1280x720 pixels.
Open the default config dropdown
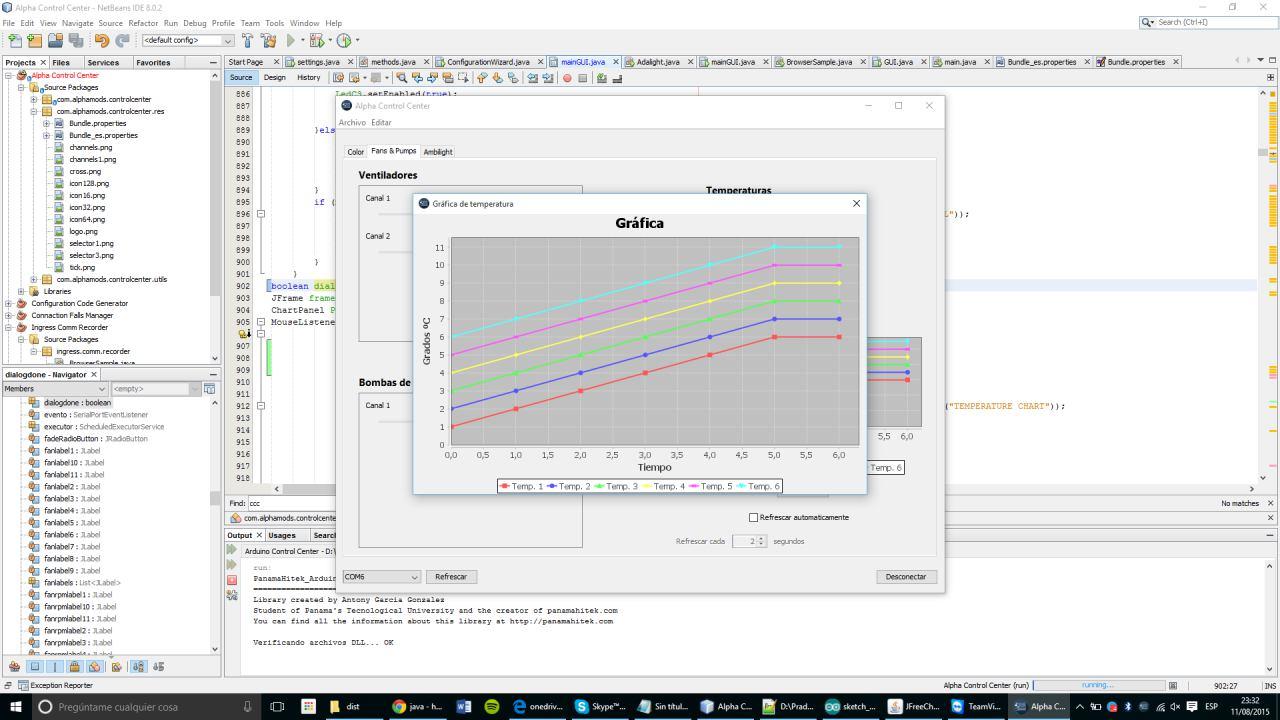[187, 41]
